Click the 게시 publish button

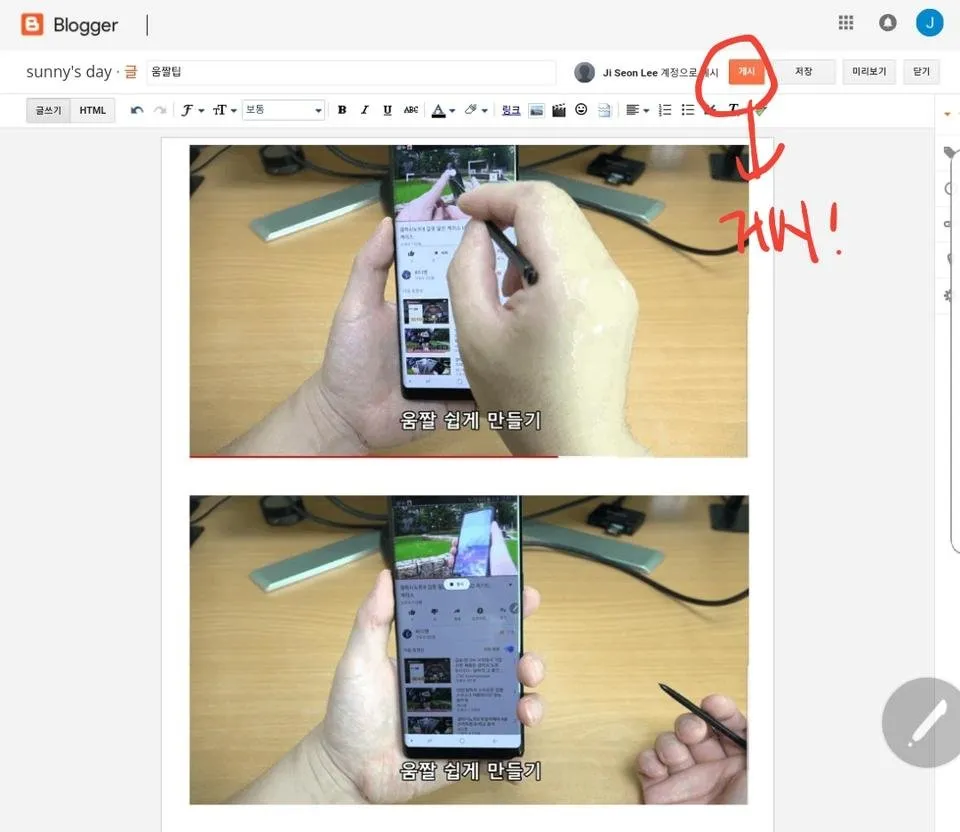click(746, 72)
